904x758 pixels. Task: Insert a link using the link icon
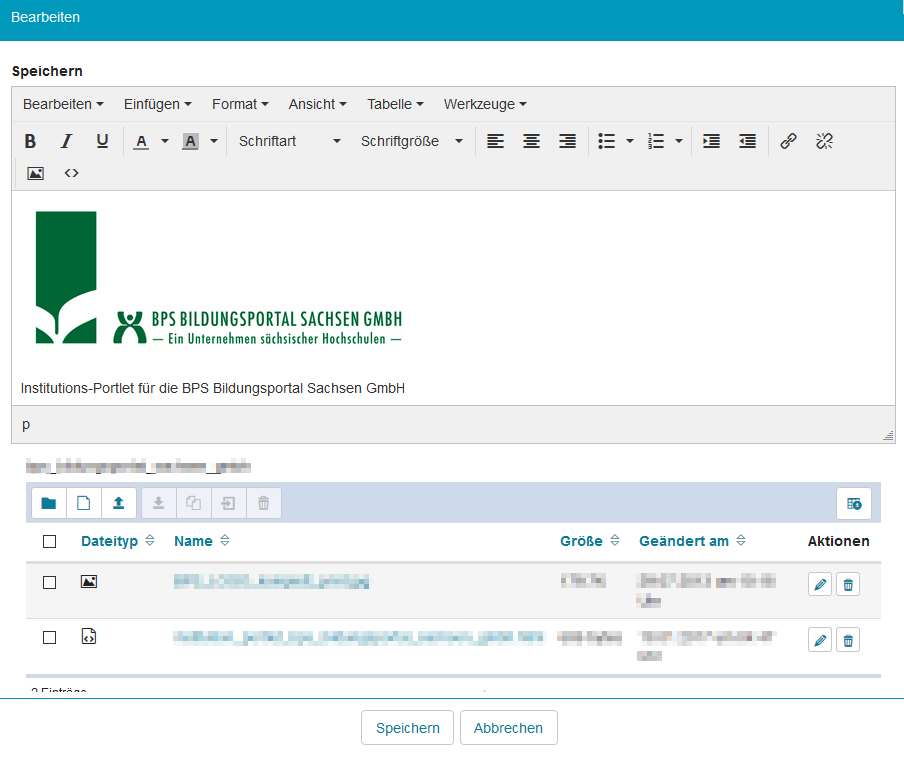pyautogui.click(x=787, y=140)
